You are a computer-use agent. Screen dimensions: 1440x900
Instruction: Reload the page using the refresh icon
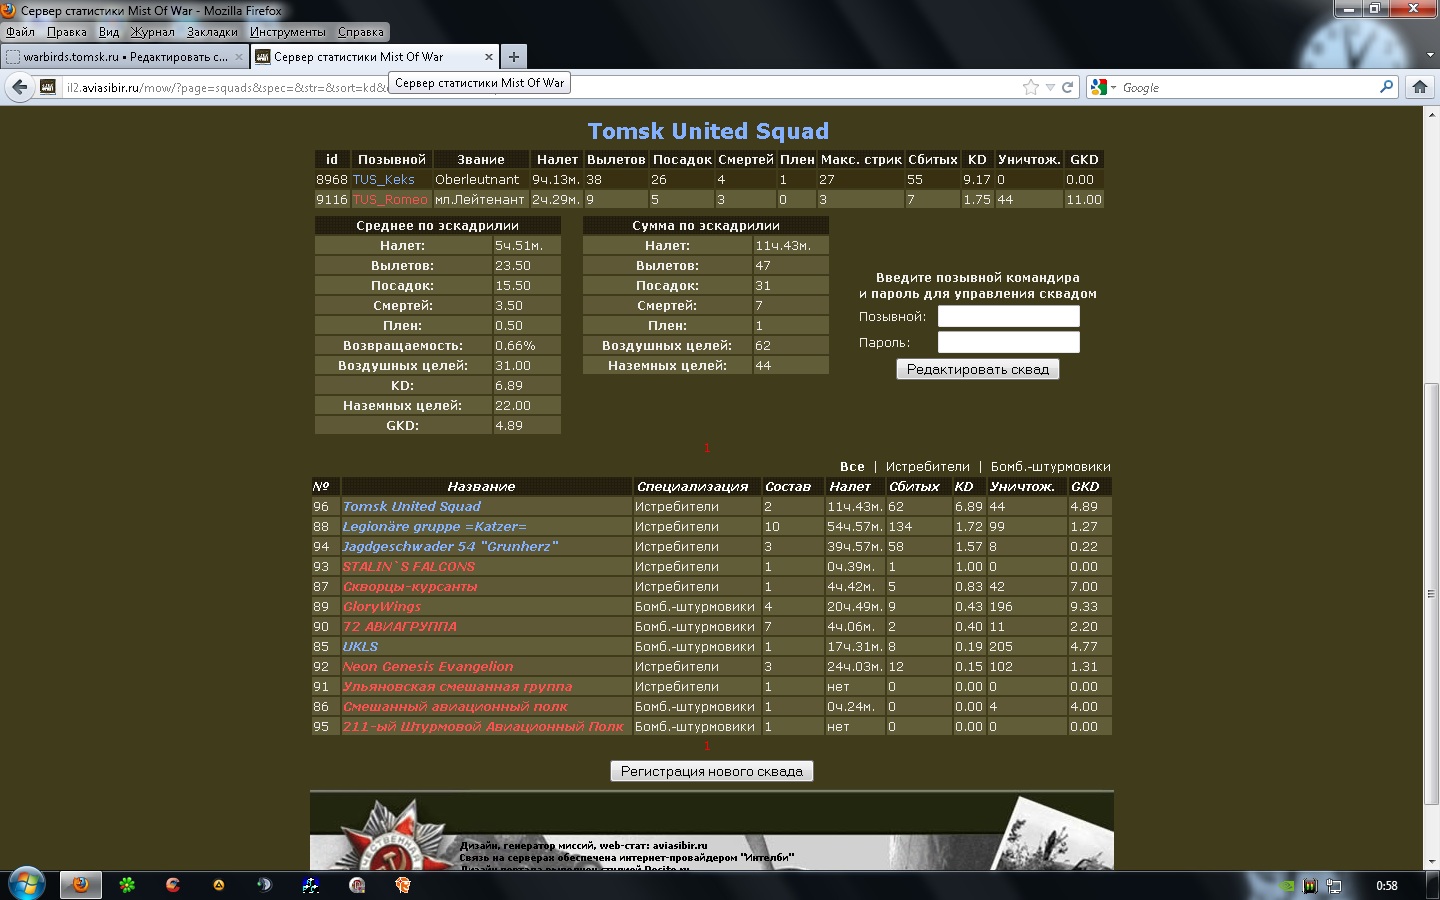pos(1067,87)
